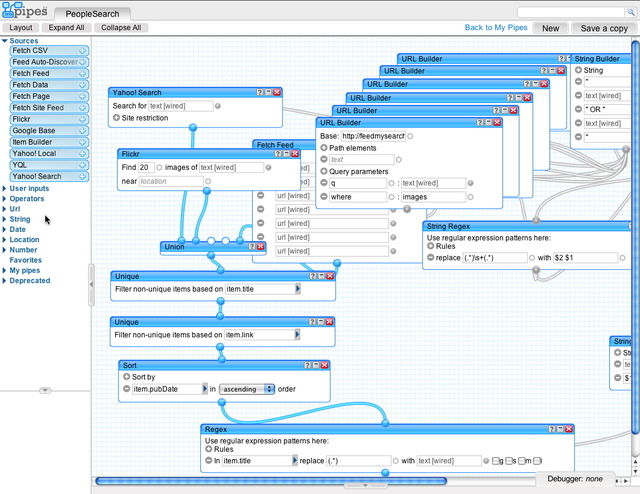
Task: Add a Site restriction in Yahoo! Search
Action: tap(116, 118)
